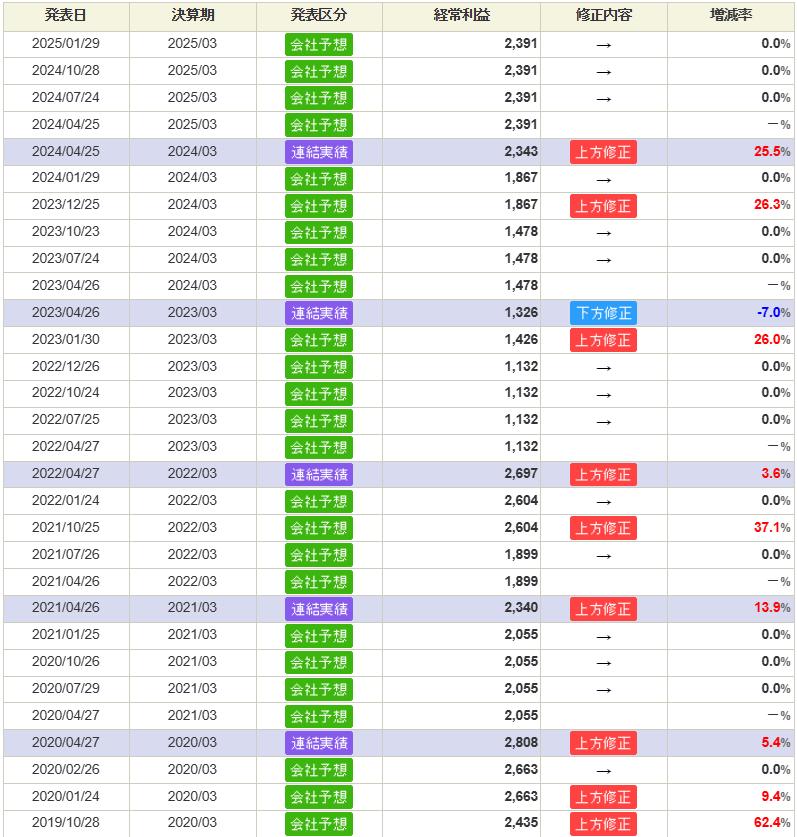Click the 発表日 column header
The image size is (797, 837).
point(66,16)
